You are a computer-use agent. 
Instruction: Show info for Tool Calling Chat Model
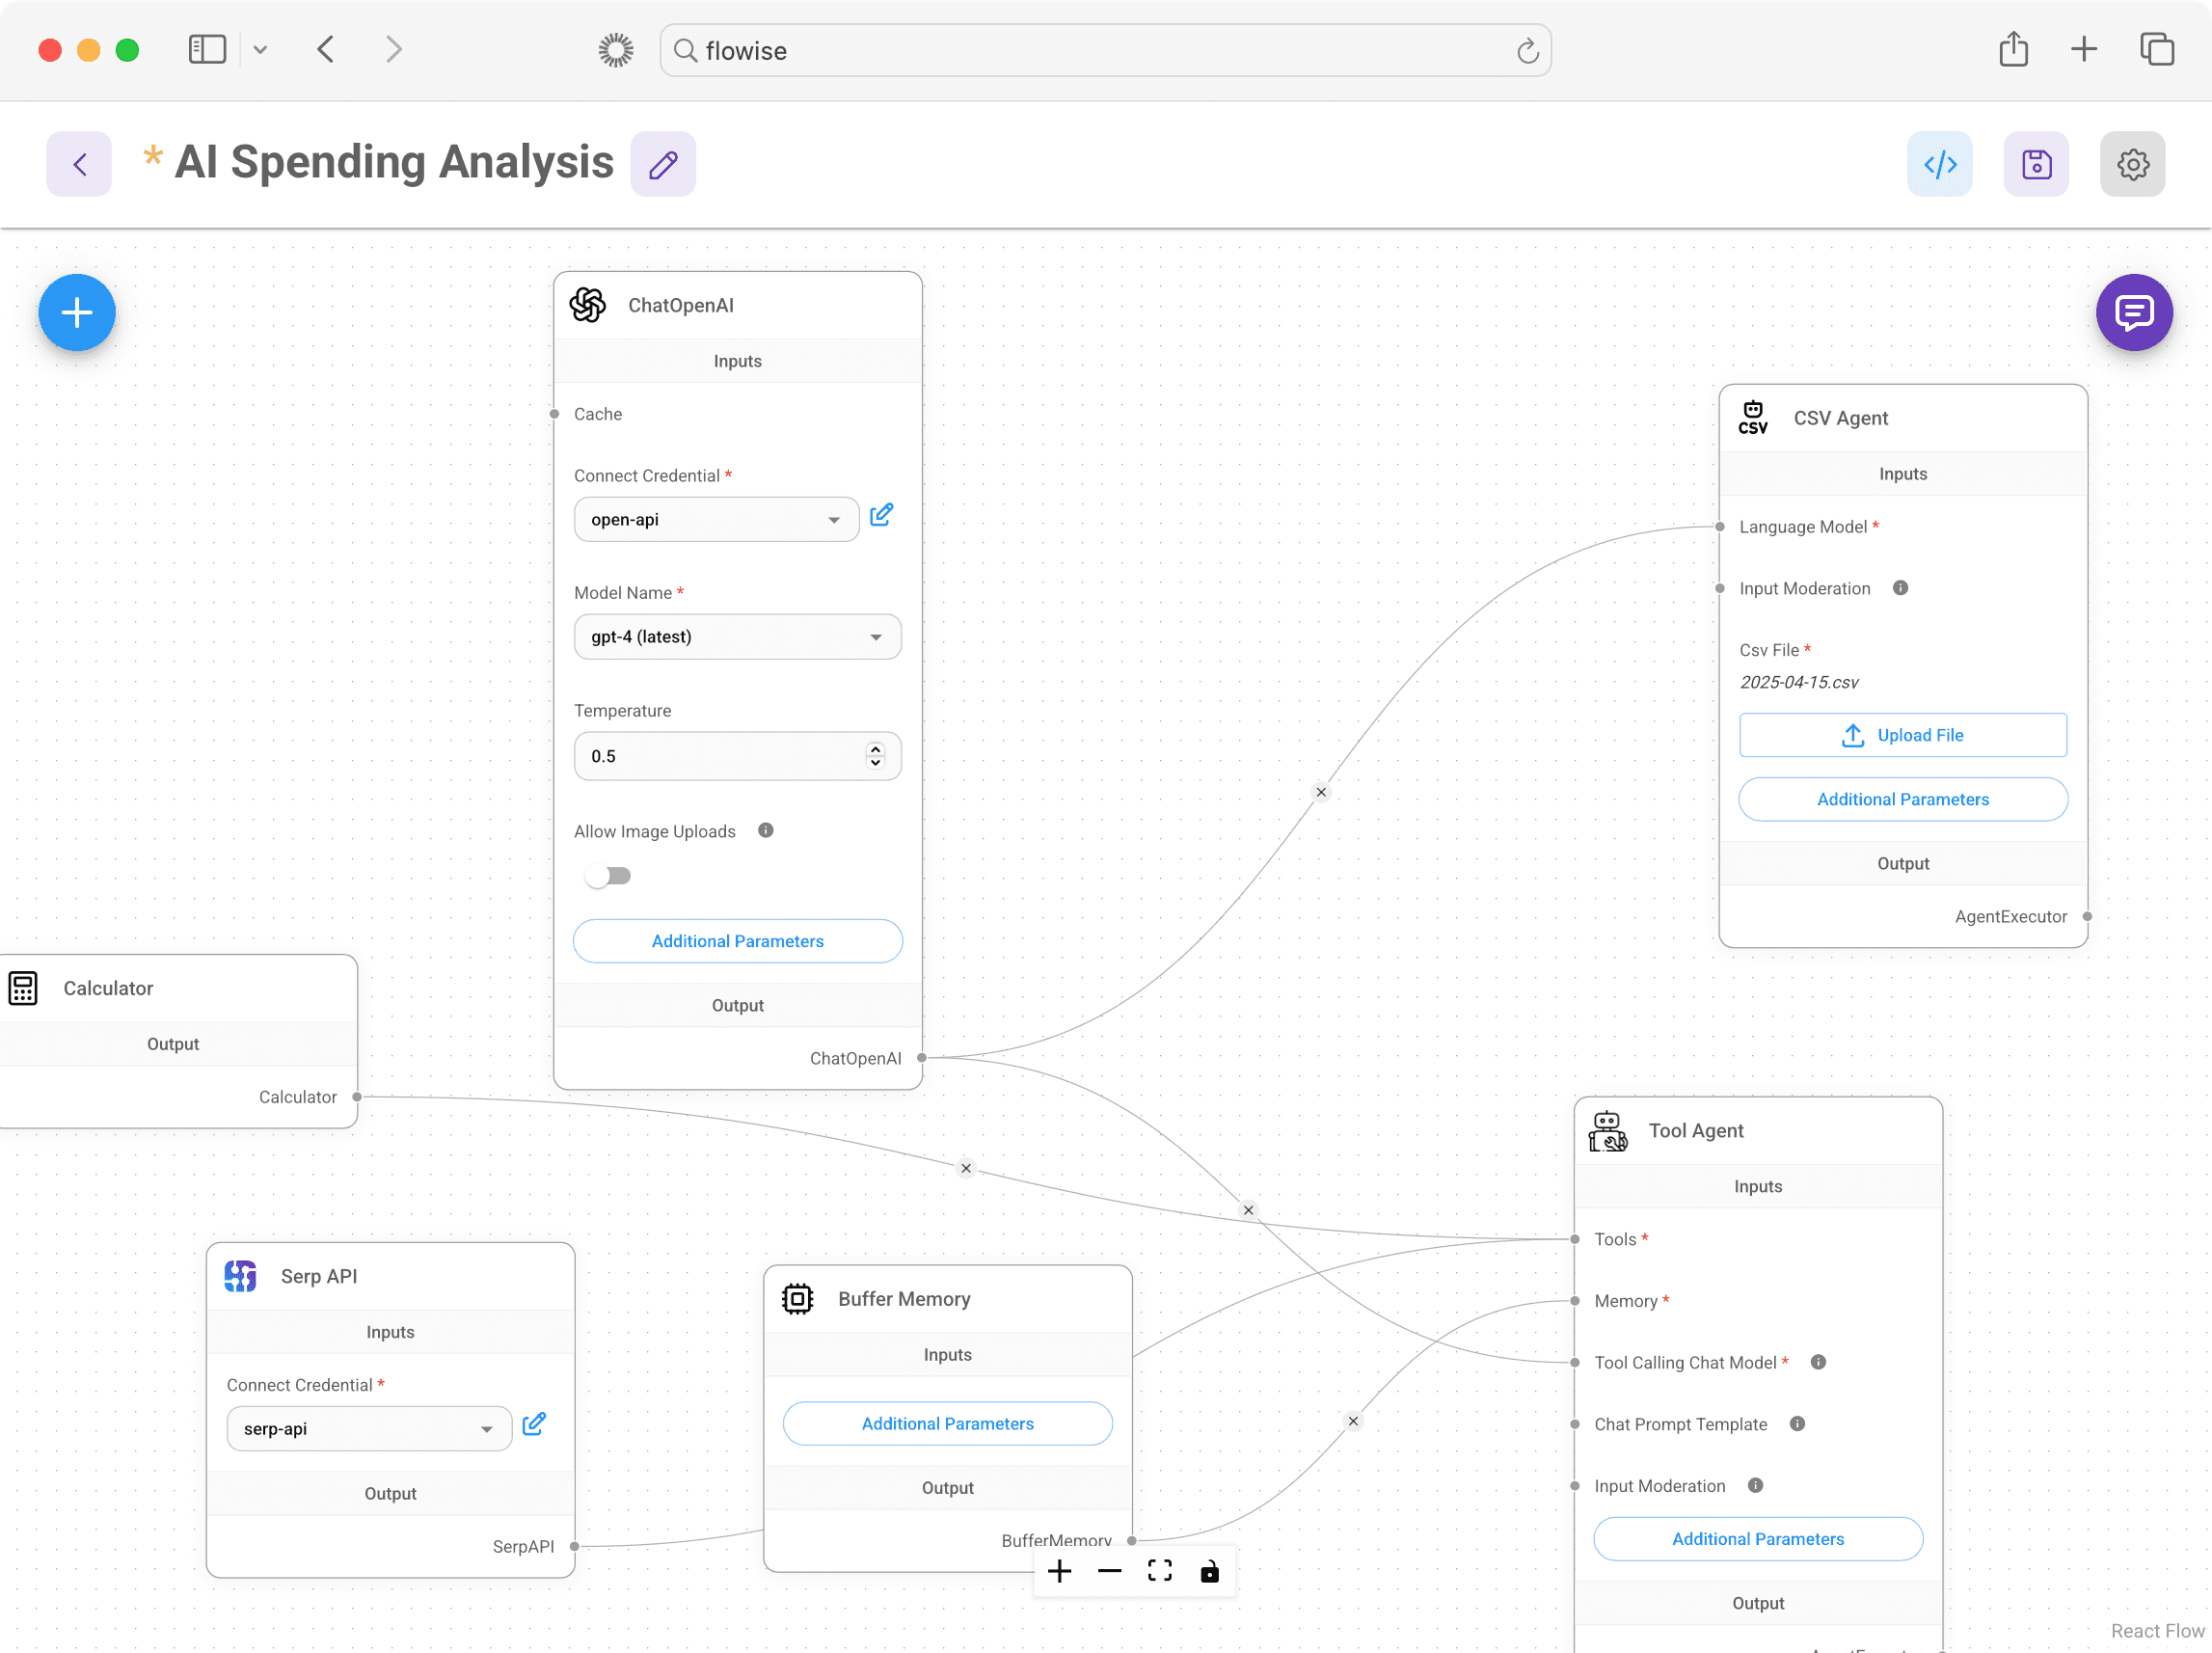coord(1818,1362)
